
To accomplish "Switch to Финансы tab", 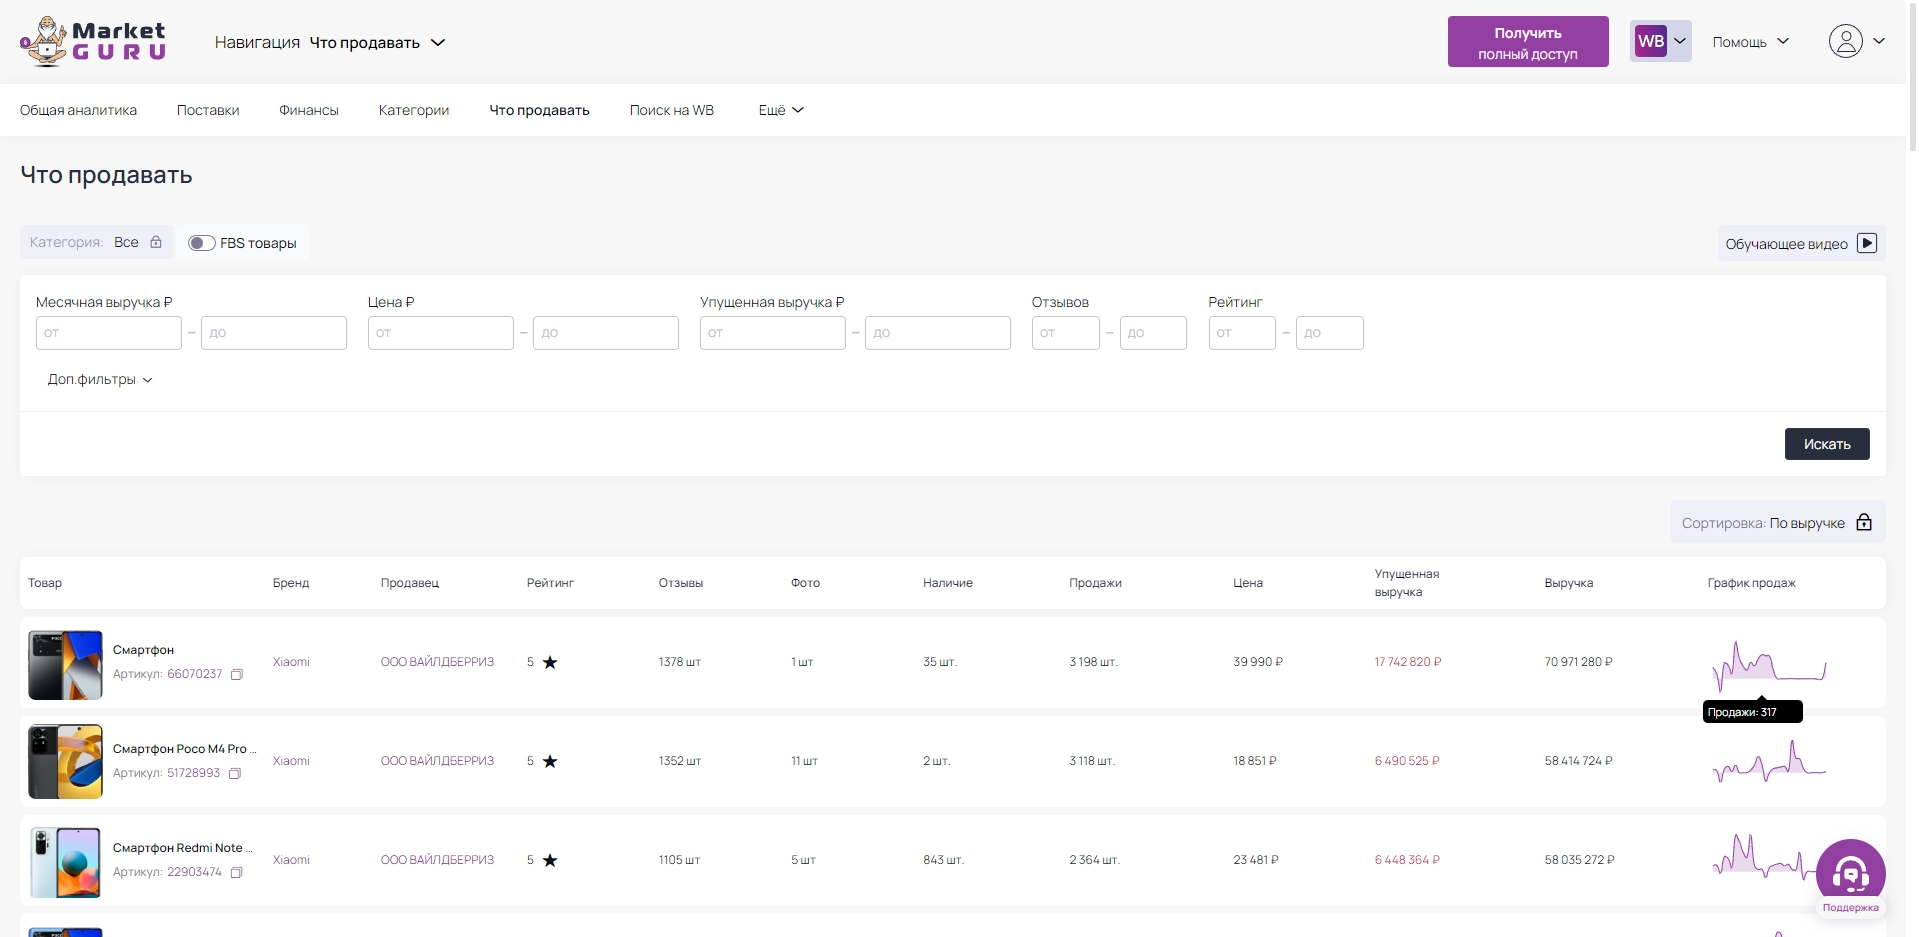I will click(x=309, y=110).
